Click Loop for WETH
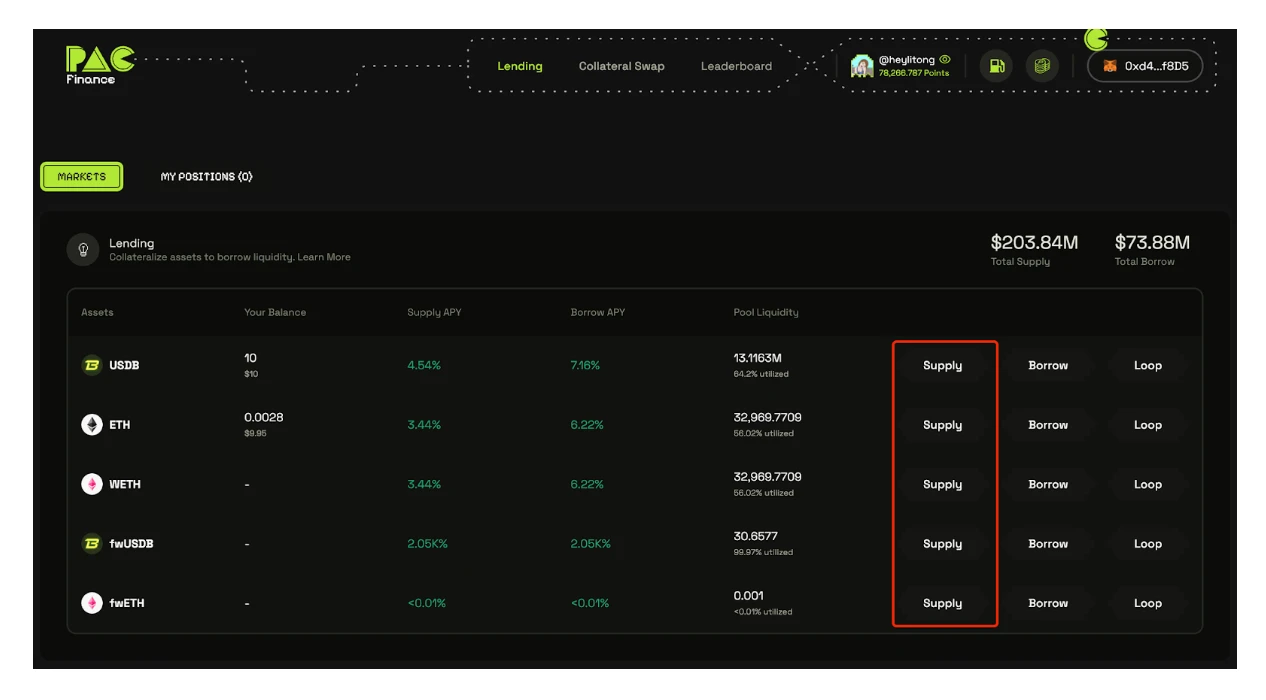Image resolution: width=1266 pixels, height=700 pixels. (1147, 484)
